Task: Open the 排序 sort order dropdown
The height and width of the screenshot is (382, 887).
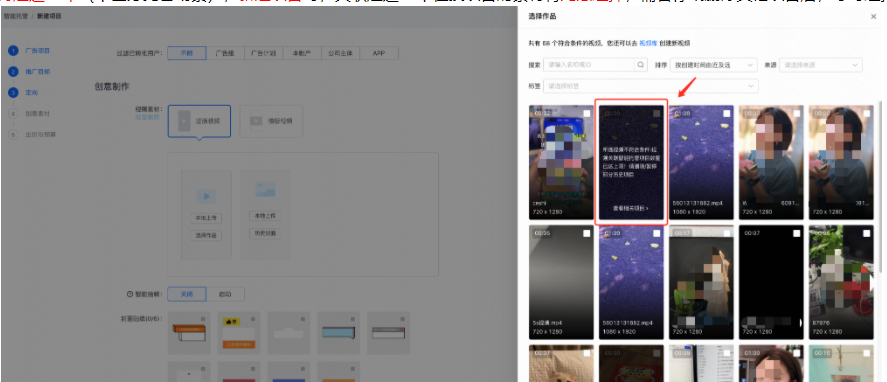Action: point(713,65)
